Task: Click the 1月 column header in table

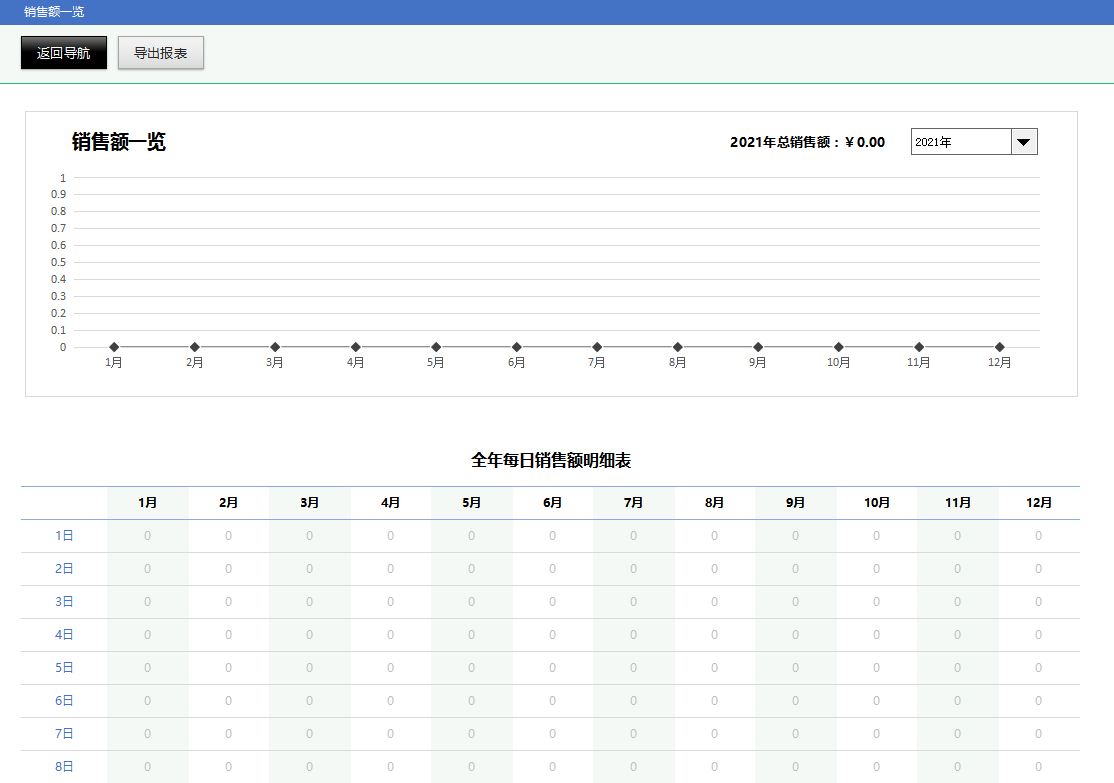Action: 148,502
